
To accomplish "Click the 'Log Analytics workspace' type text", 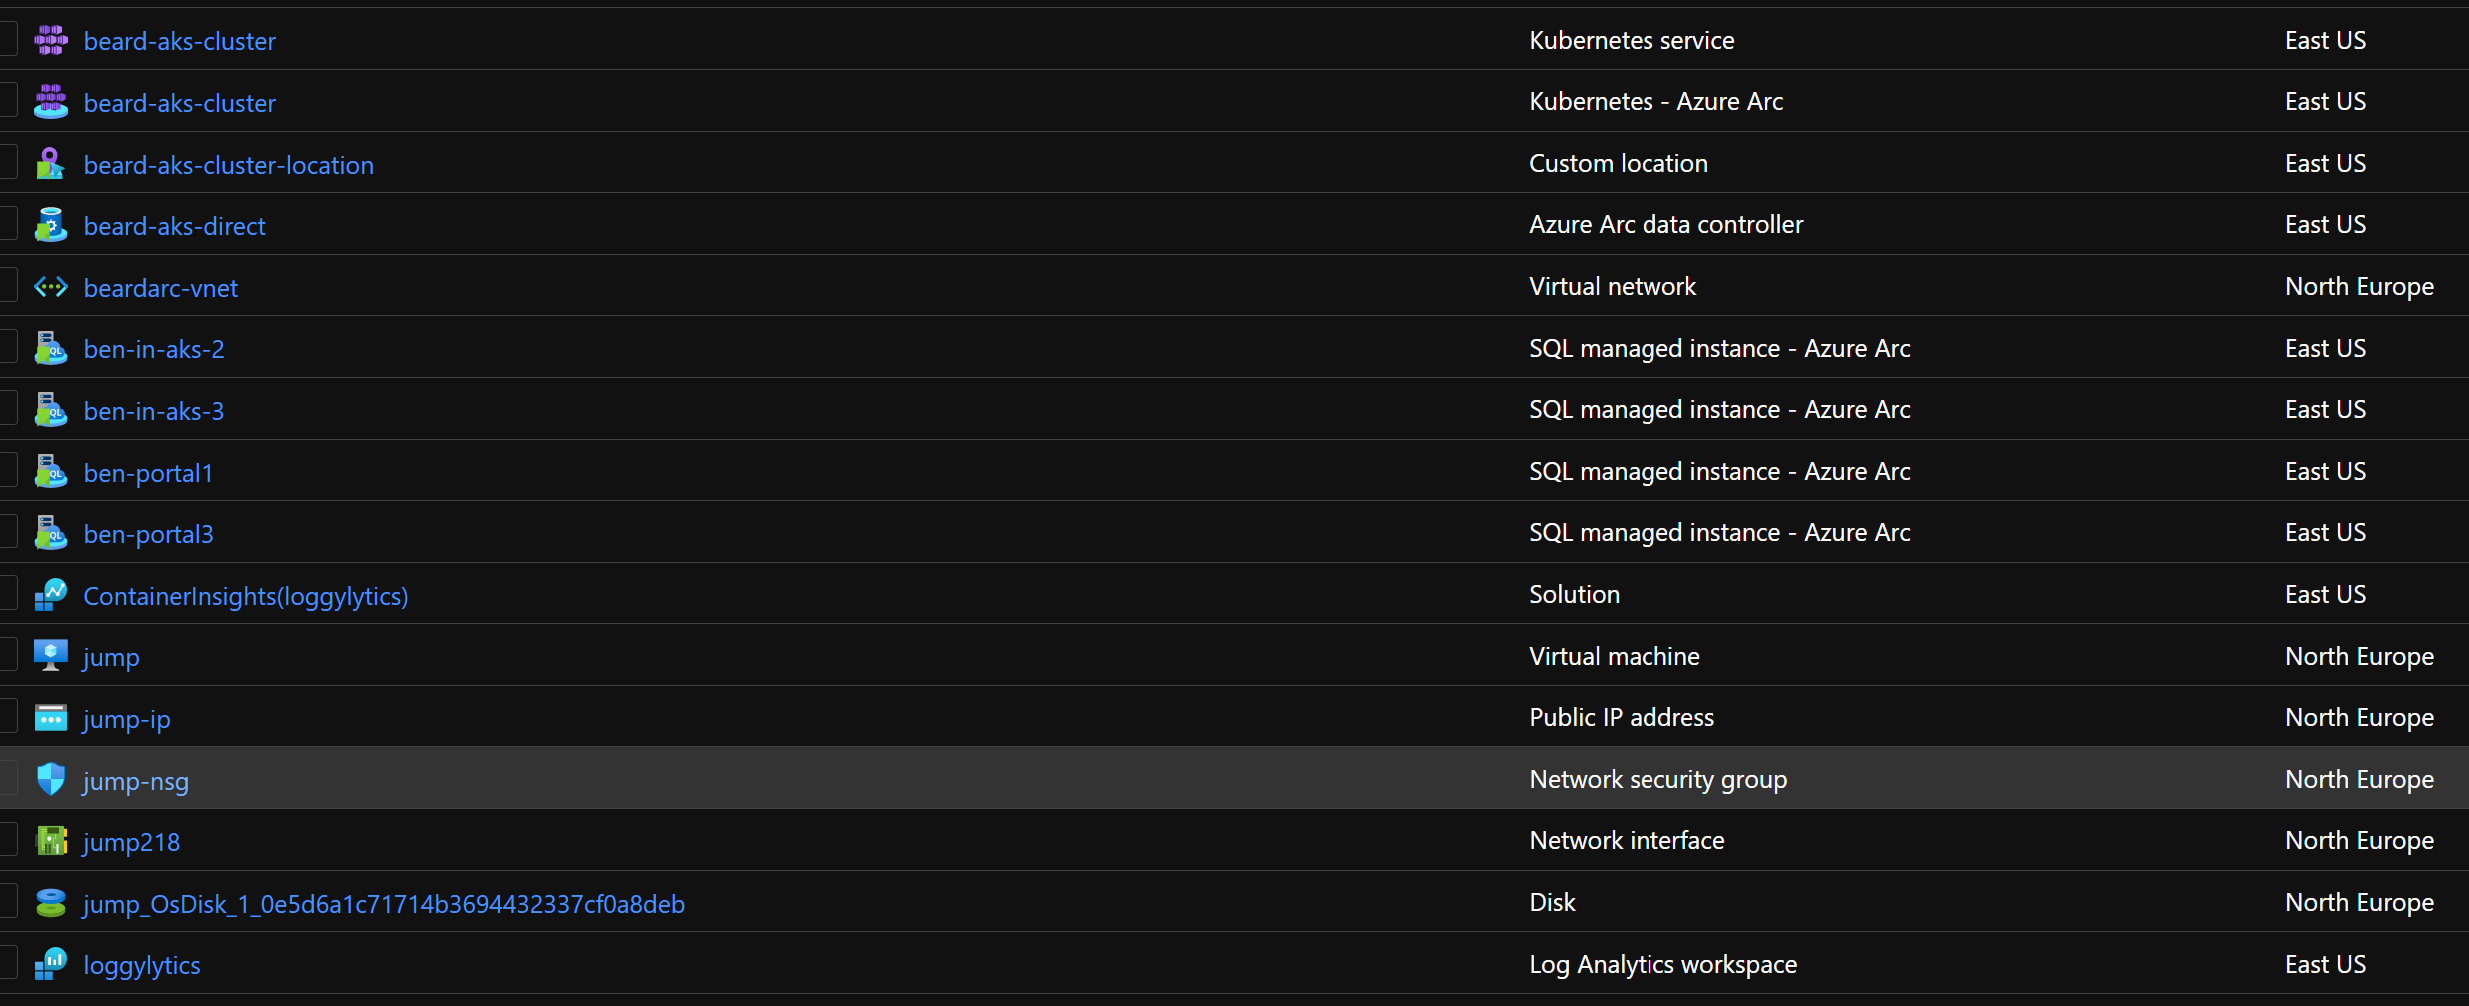I will (x=1663, y=965).
